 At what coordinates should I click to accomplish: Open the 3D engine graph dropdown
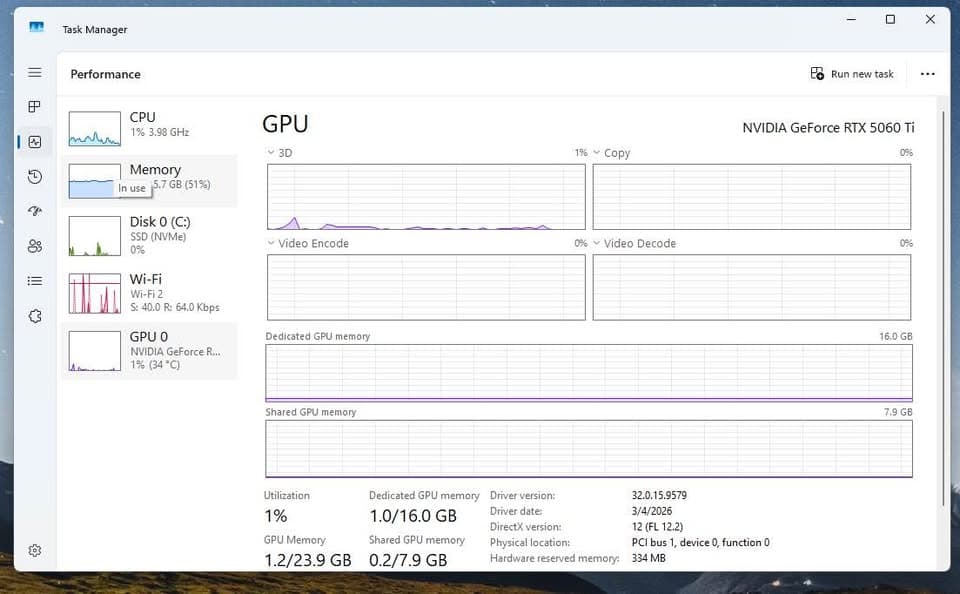click(x=271, y=152)
